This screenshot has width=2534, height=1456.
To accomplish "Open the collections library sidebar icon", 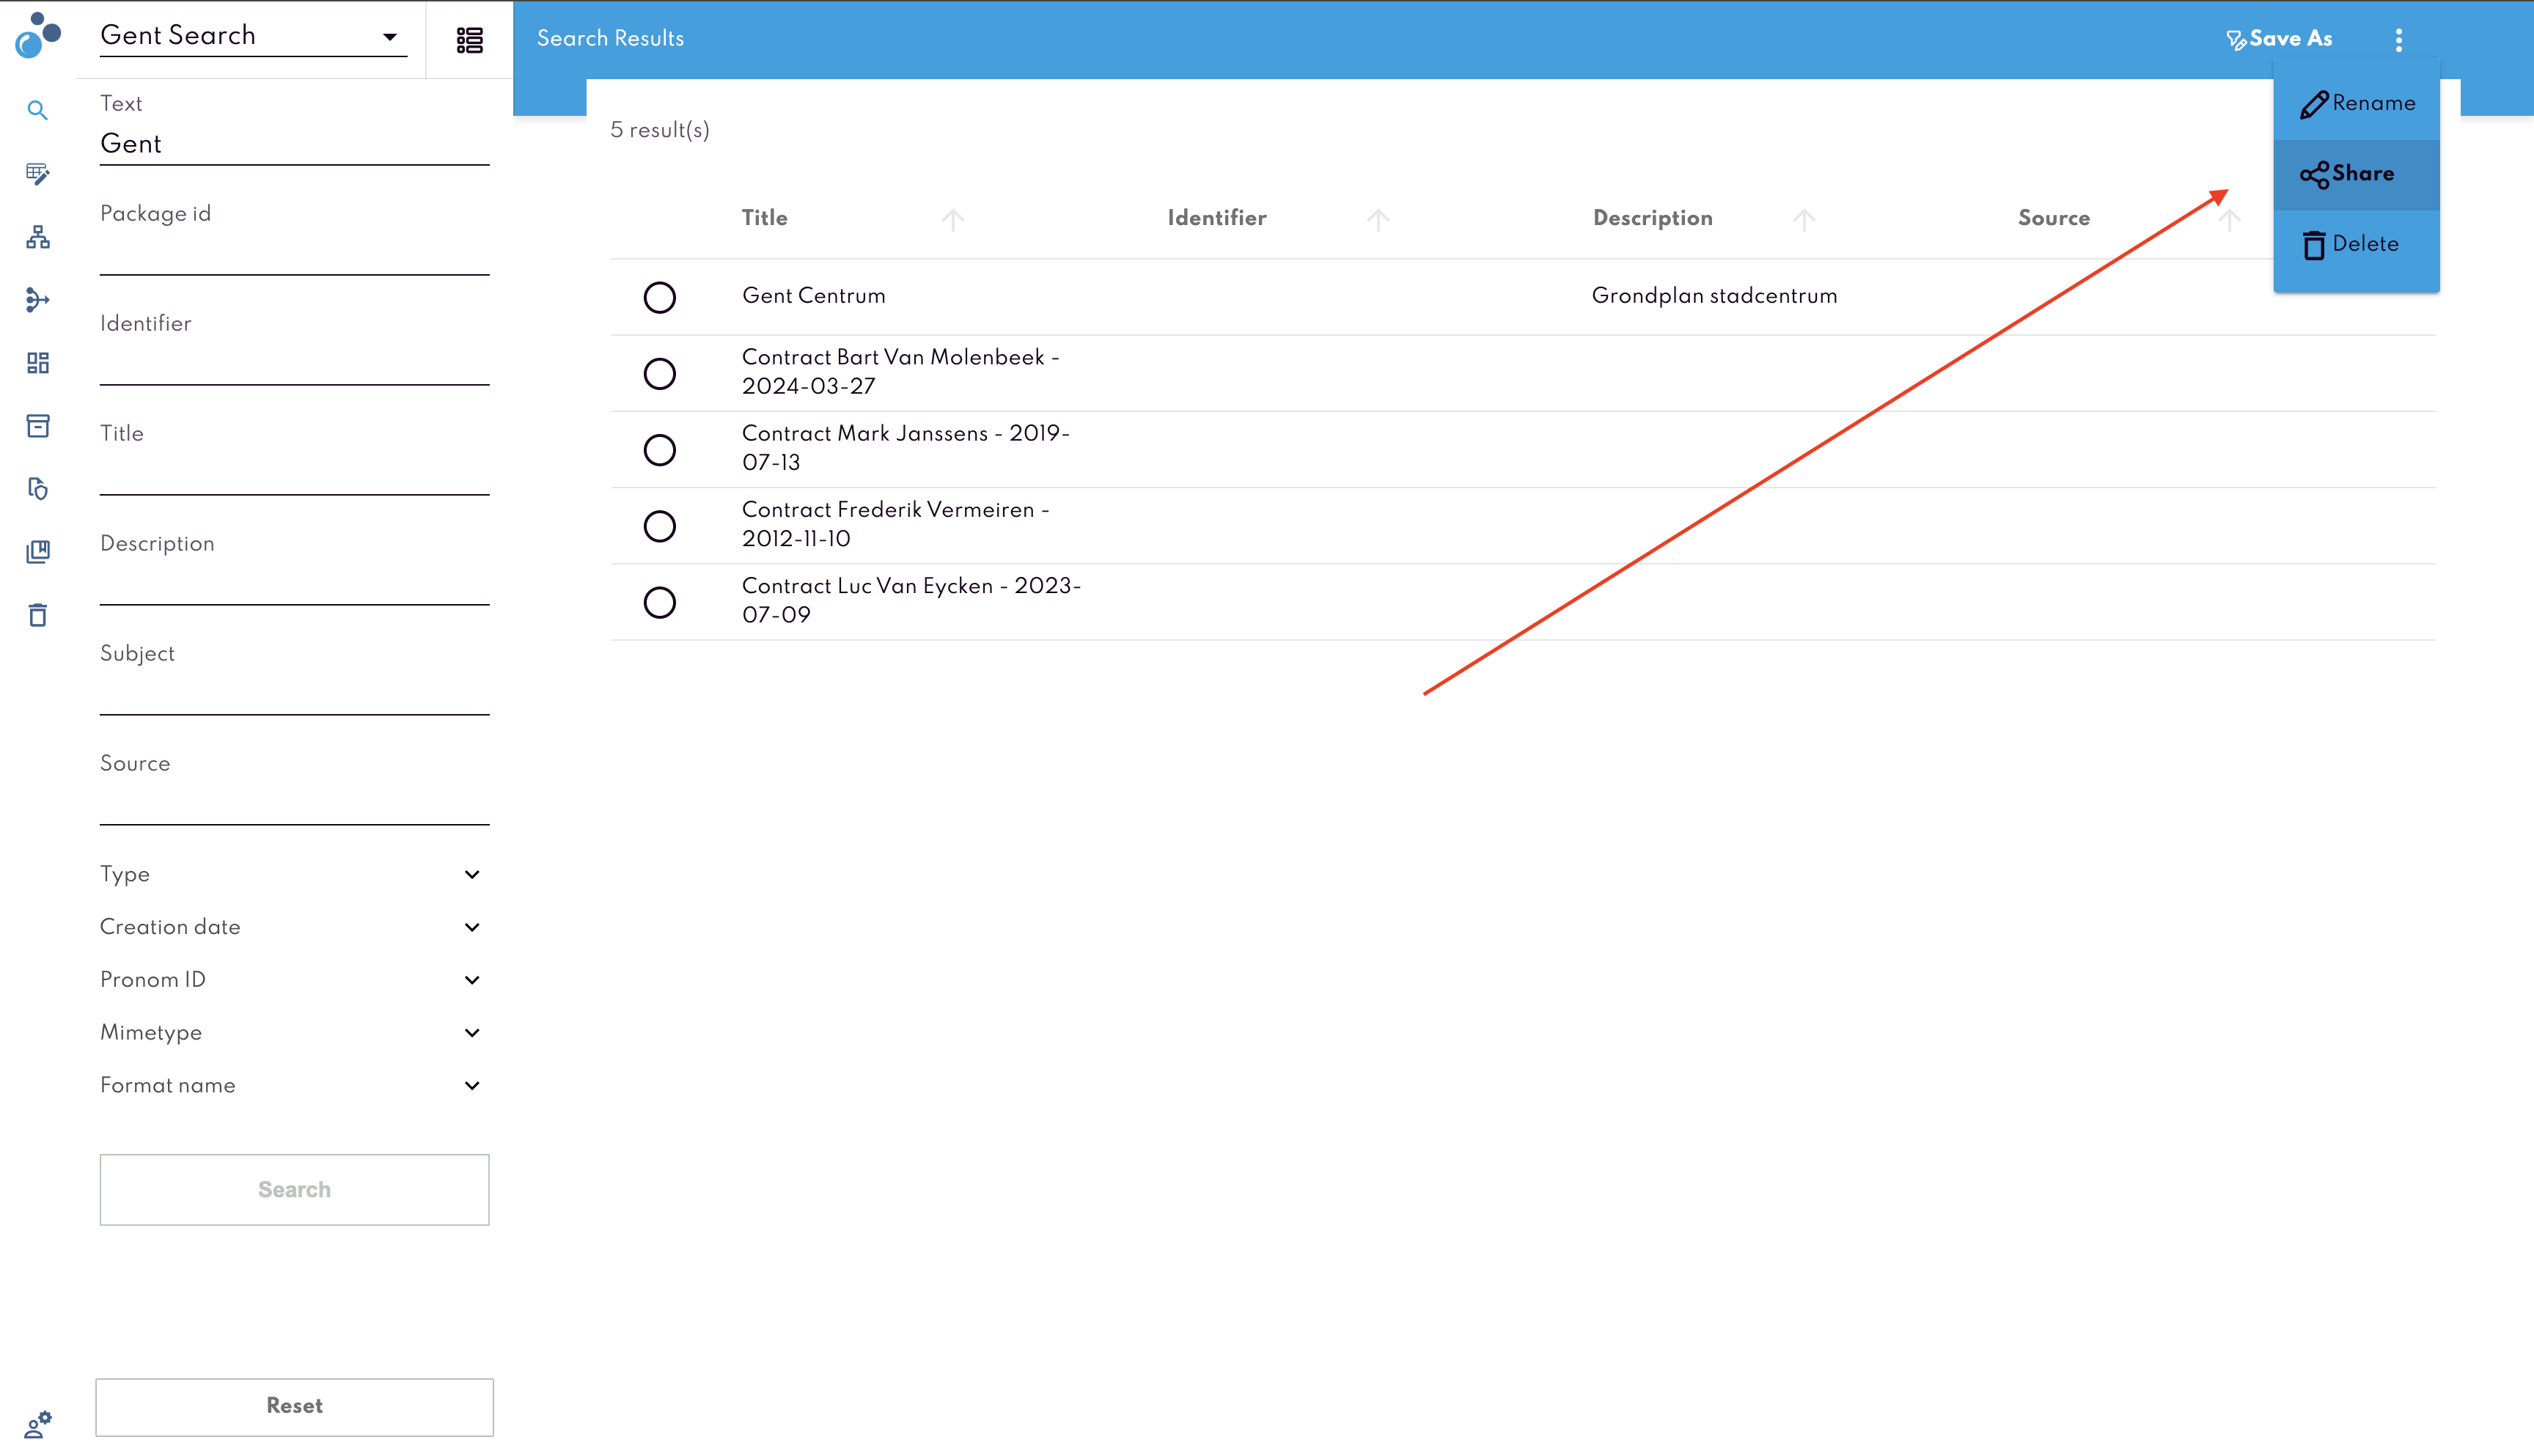I will click(x=37, y=552).
